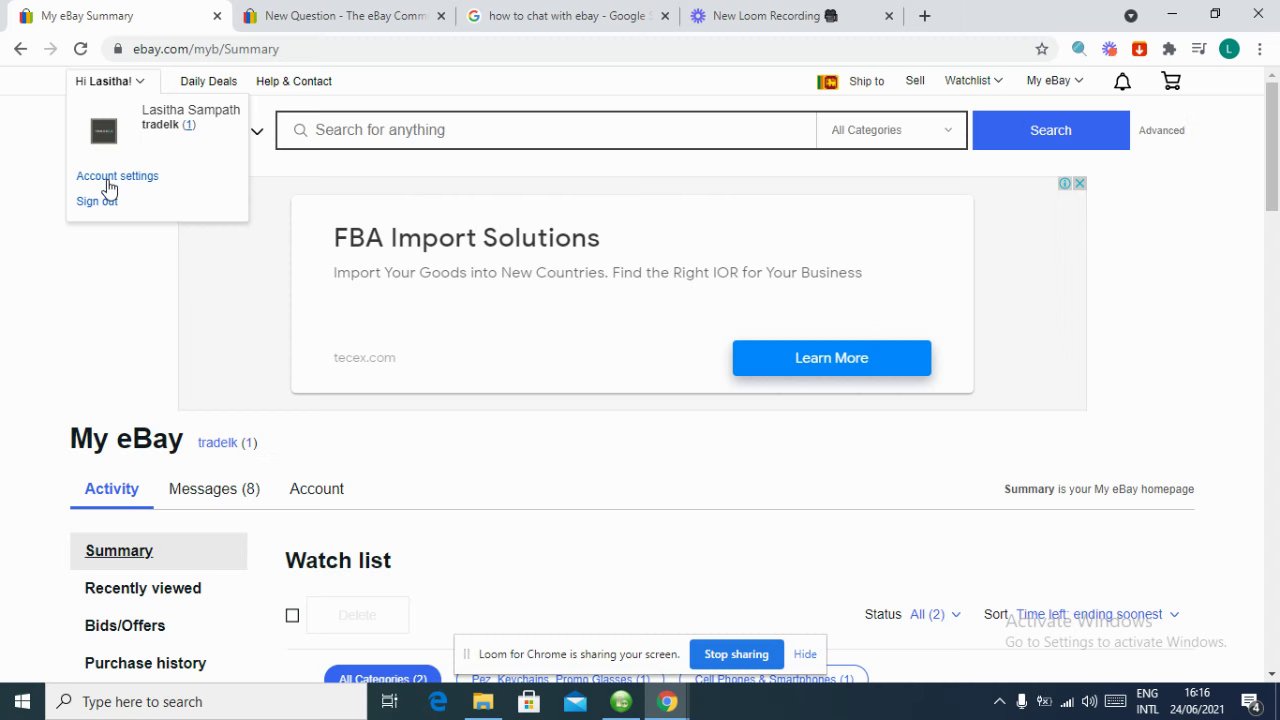1280x720 pixels.
Task: Click Stop sharing button
Action: point(736,654)
